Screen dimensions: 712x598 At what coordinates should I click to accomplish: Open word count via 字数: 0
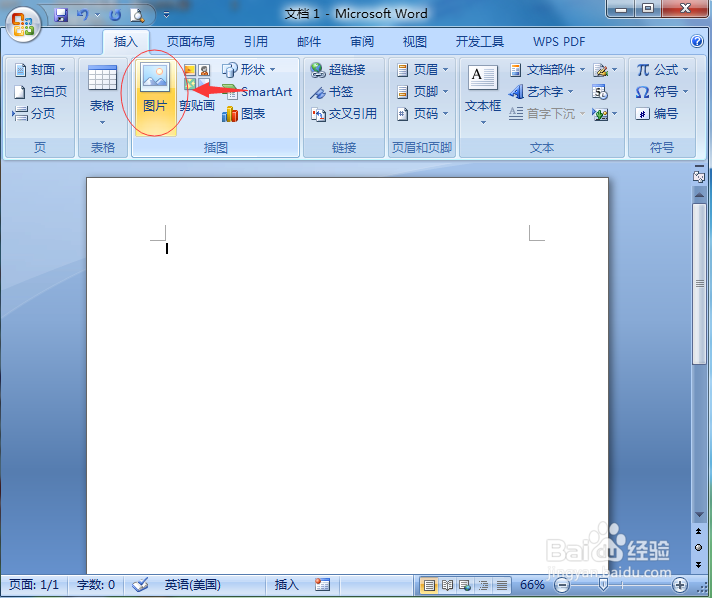(x=96, y=585)
